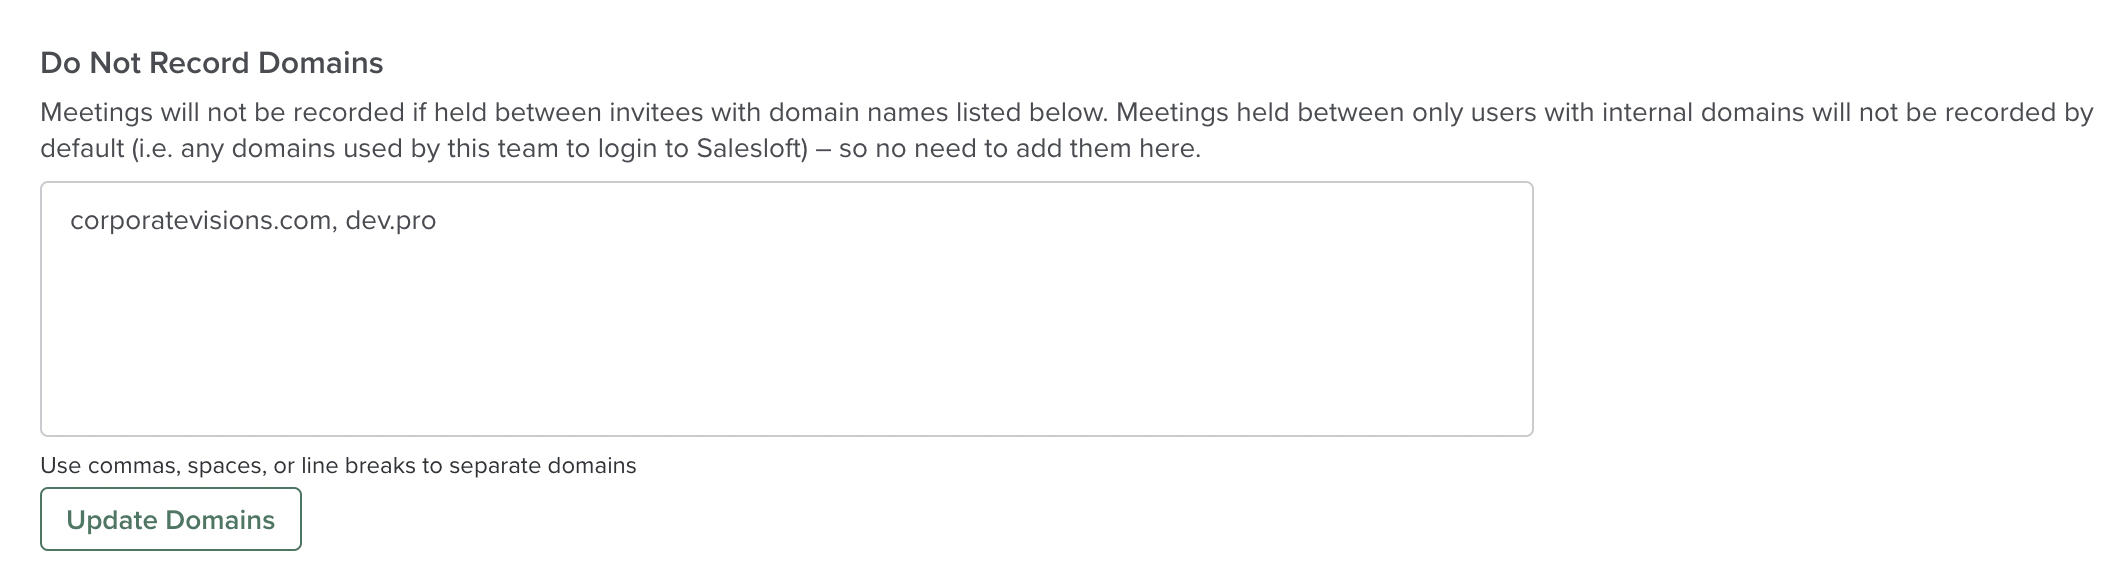Select the Do Not Record Domains heading
The image size is (2127, 588).
(x=212, y=63)
